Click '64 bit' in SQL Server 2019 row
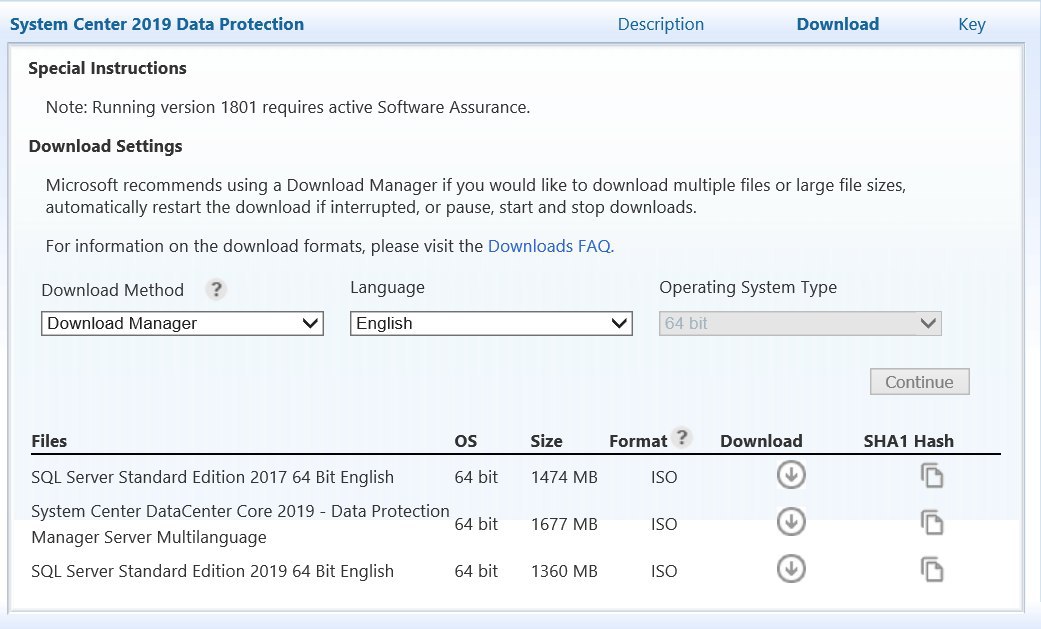Viewport: 1041px width, 629px height. tap(476, 571)
